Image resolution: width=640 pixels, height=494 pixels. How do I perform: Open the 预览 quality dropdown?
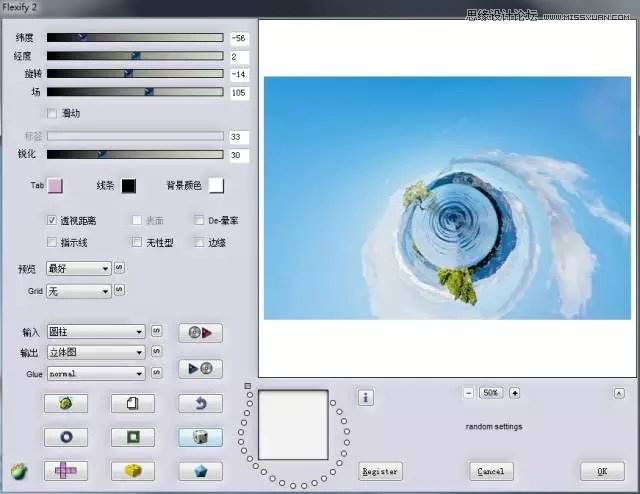coord(79,268)
